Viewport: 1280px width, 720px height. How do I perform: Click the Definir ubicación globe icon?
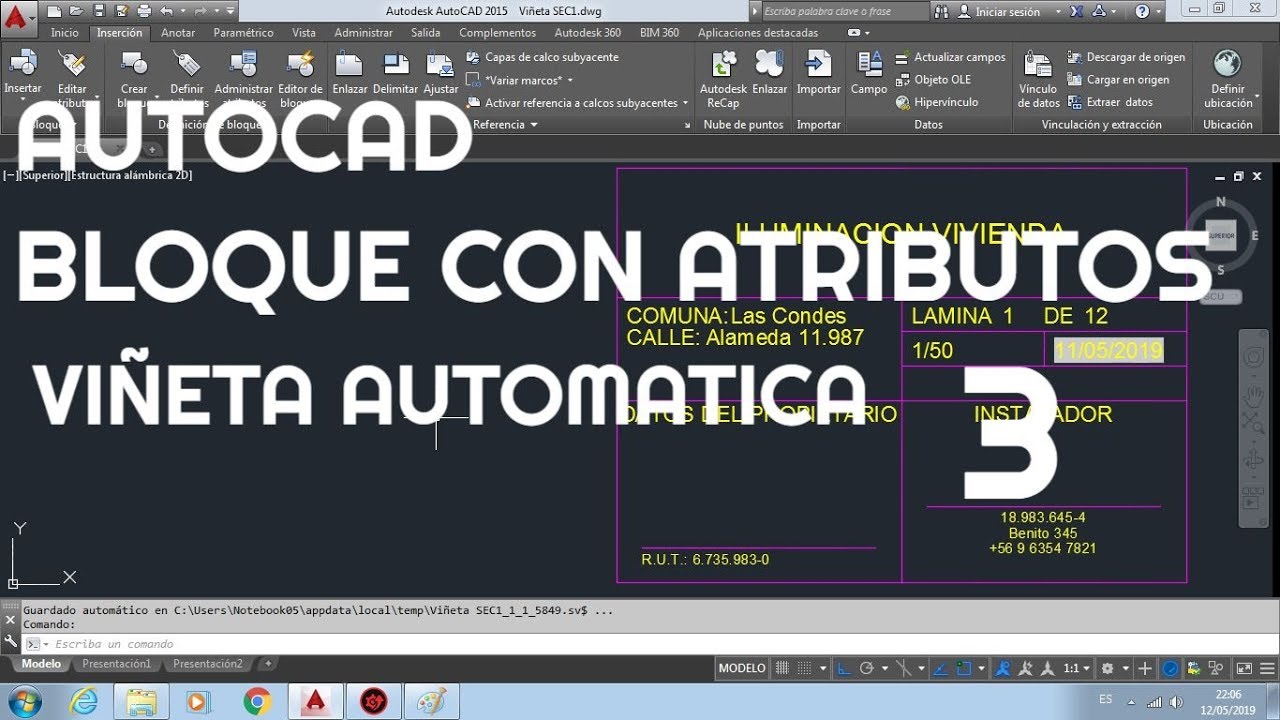pyautogui.click(x=1227, y=65)
